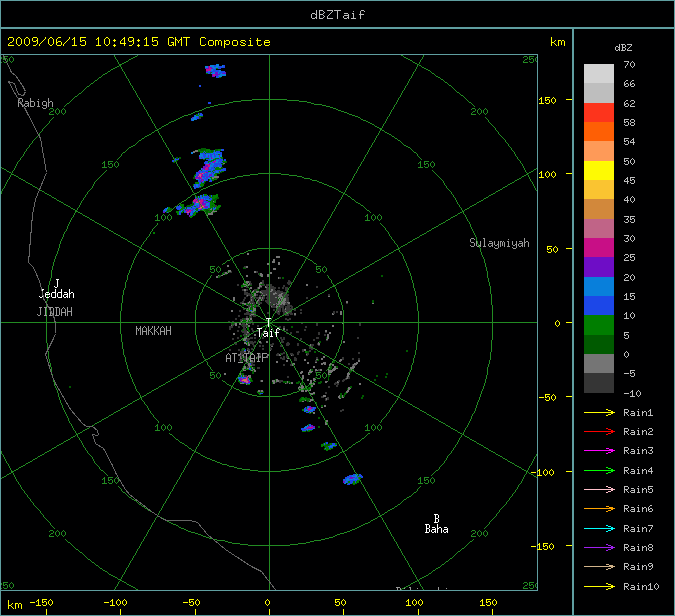The image size is (675, 616).
Task: Click the Rabigh label near the coast
Action: (x=35, y=103)
